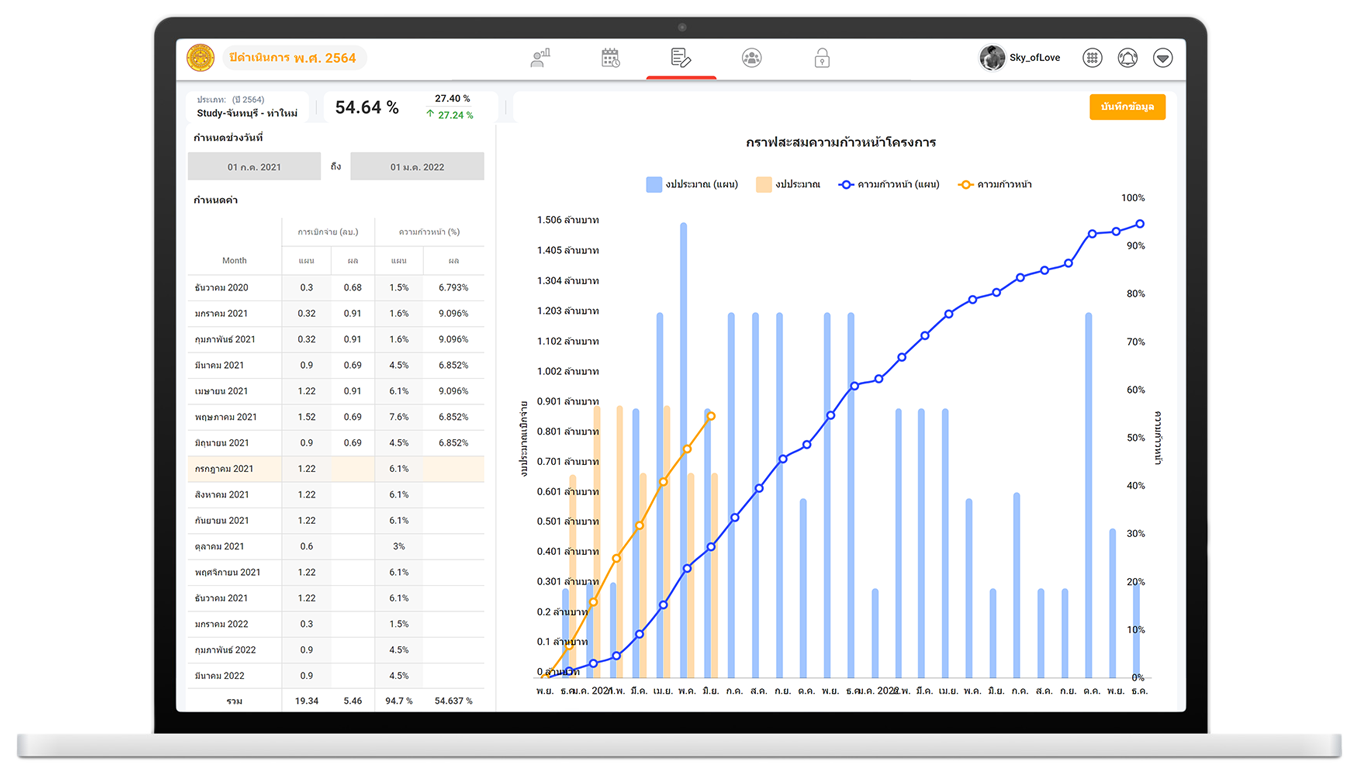Click the บันทึกข้อมูล save button
1366x777 pixels.
click(x=1127, y=107)
